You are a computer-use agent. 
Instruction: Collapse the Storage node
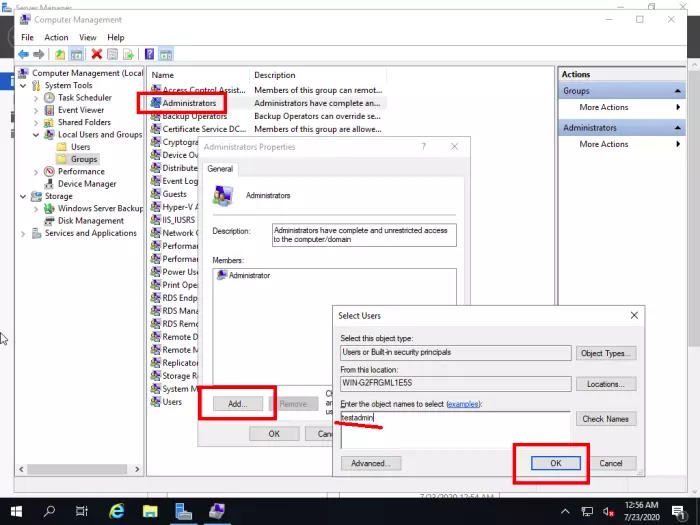click(23, 196)
